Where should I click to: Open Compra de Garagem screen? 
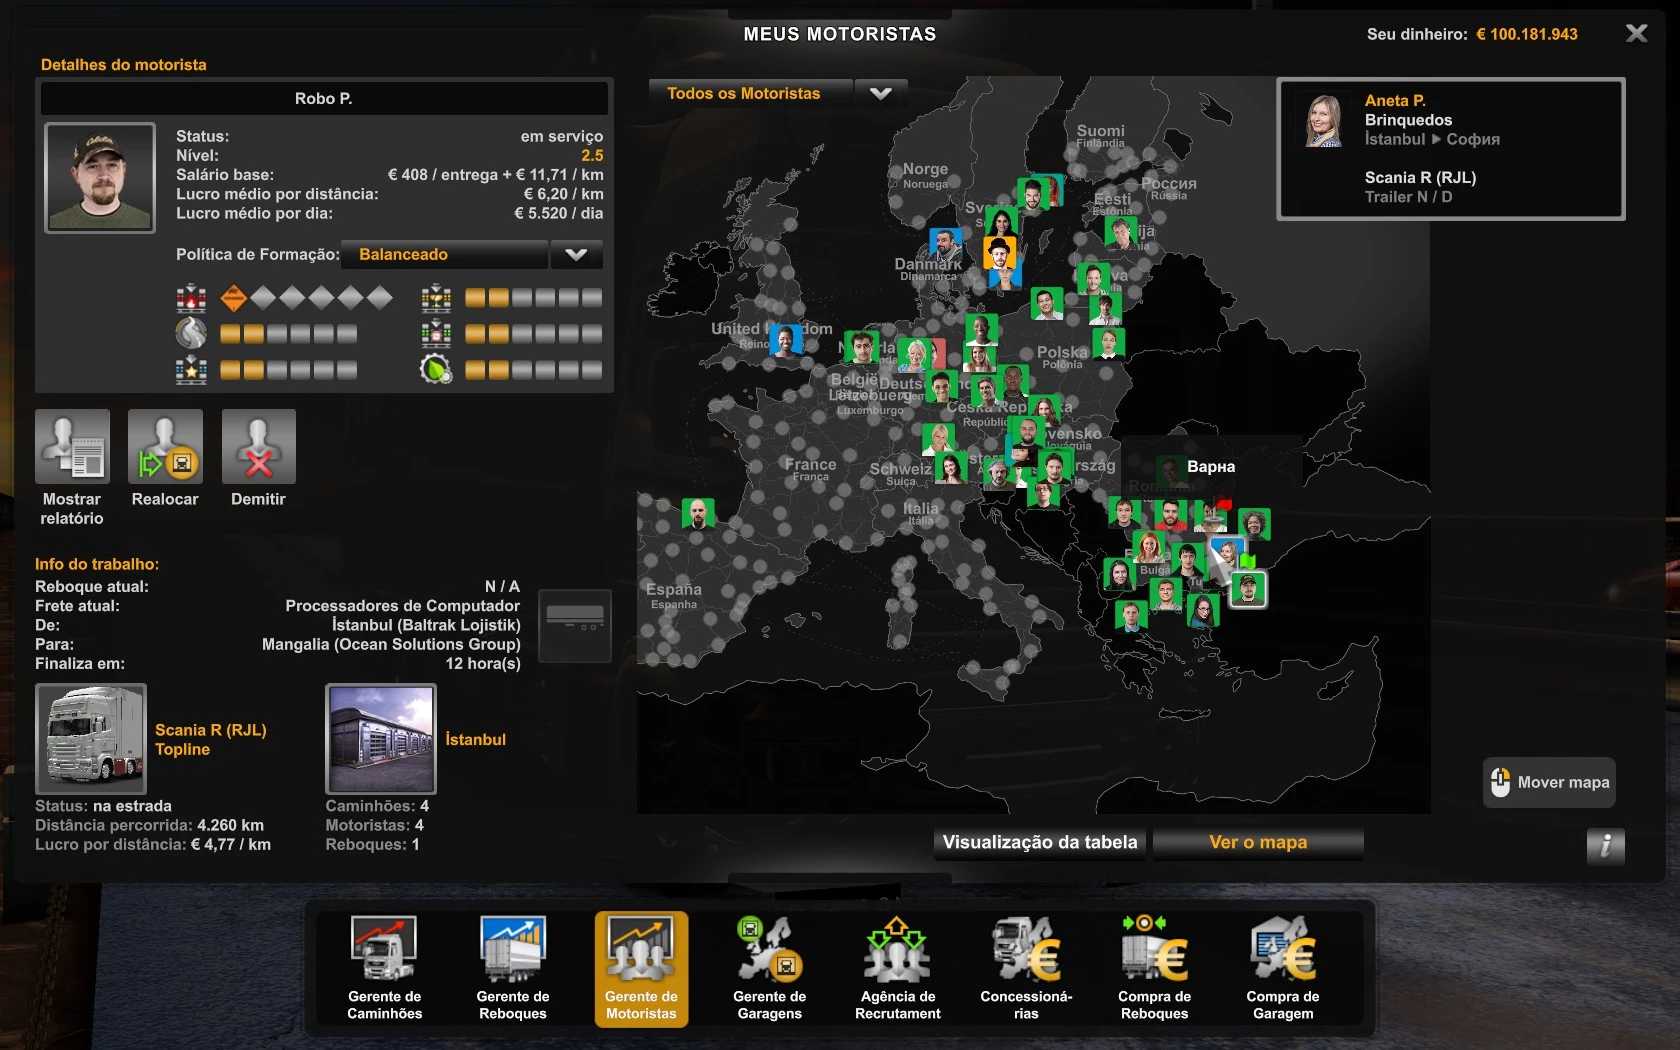coord(1282,967)
